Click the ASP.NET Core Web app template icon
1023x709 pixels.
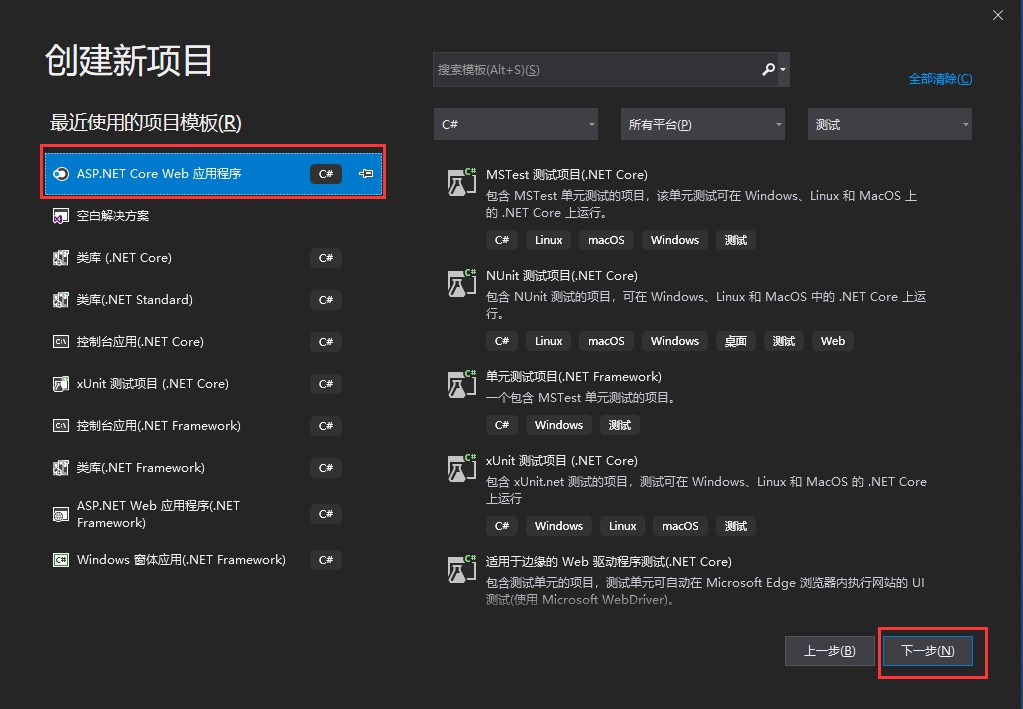[61, 173]
